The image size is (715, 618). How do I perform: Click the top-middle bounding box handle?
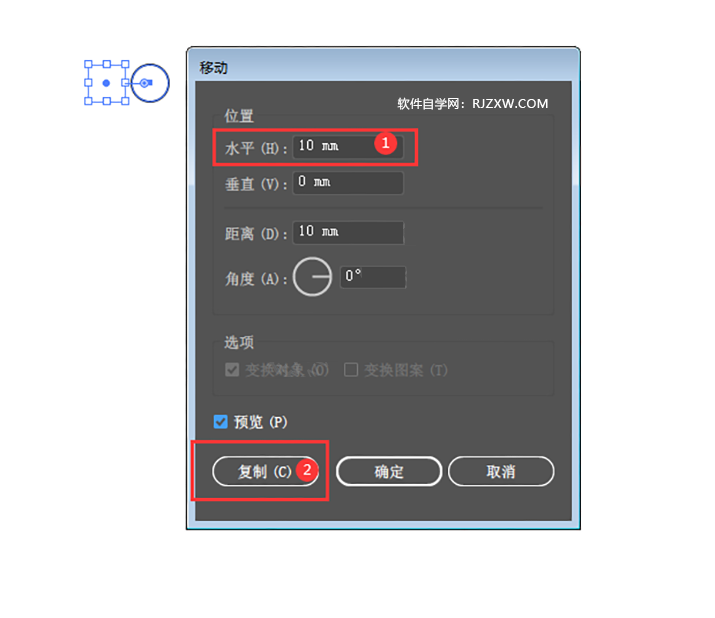tap(106, 64)
